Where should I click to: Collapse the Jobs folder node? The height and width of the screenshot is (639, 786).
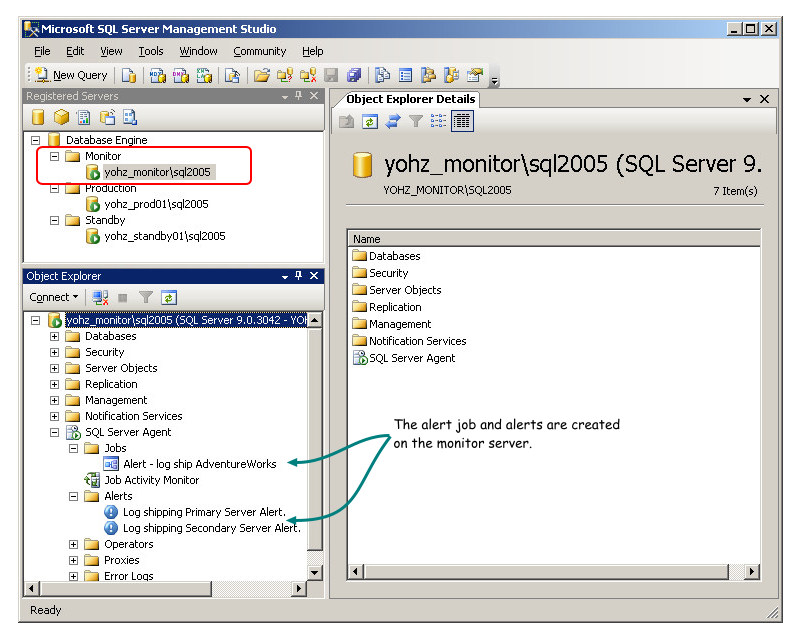click(73, 449)
